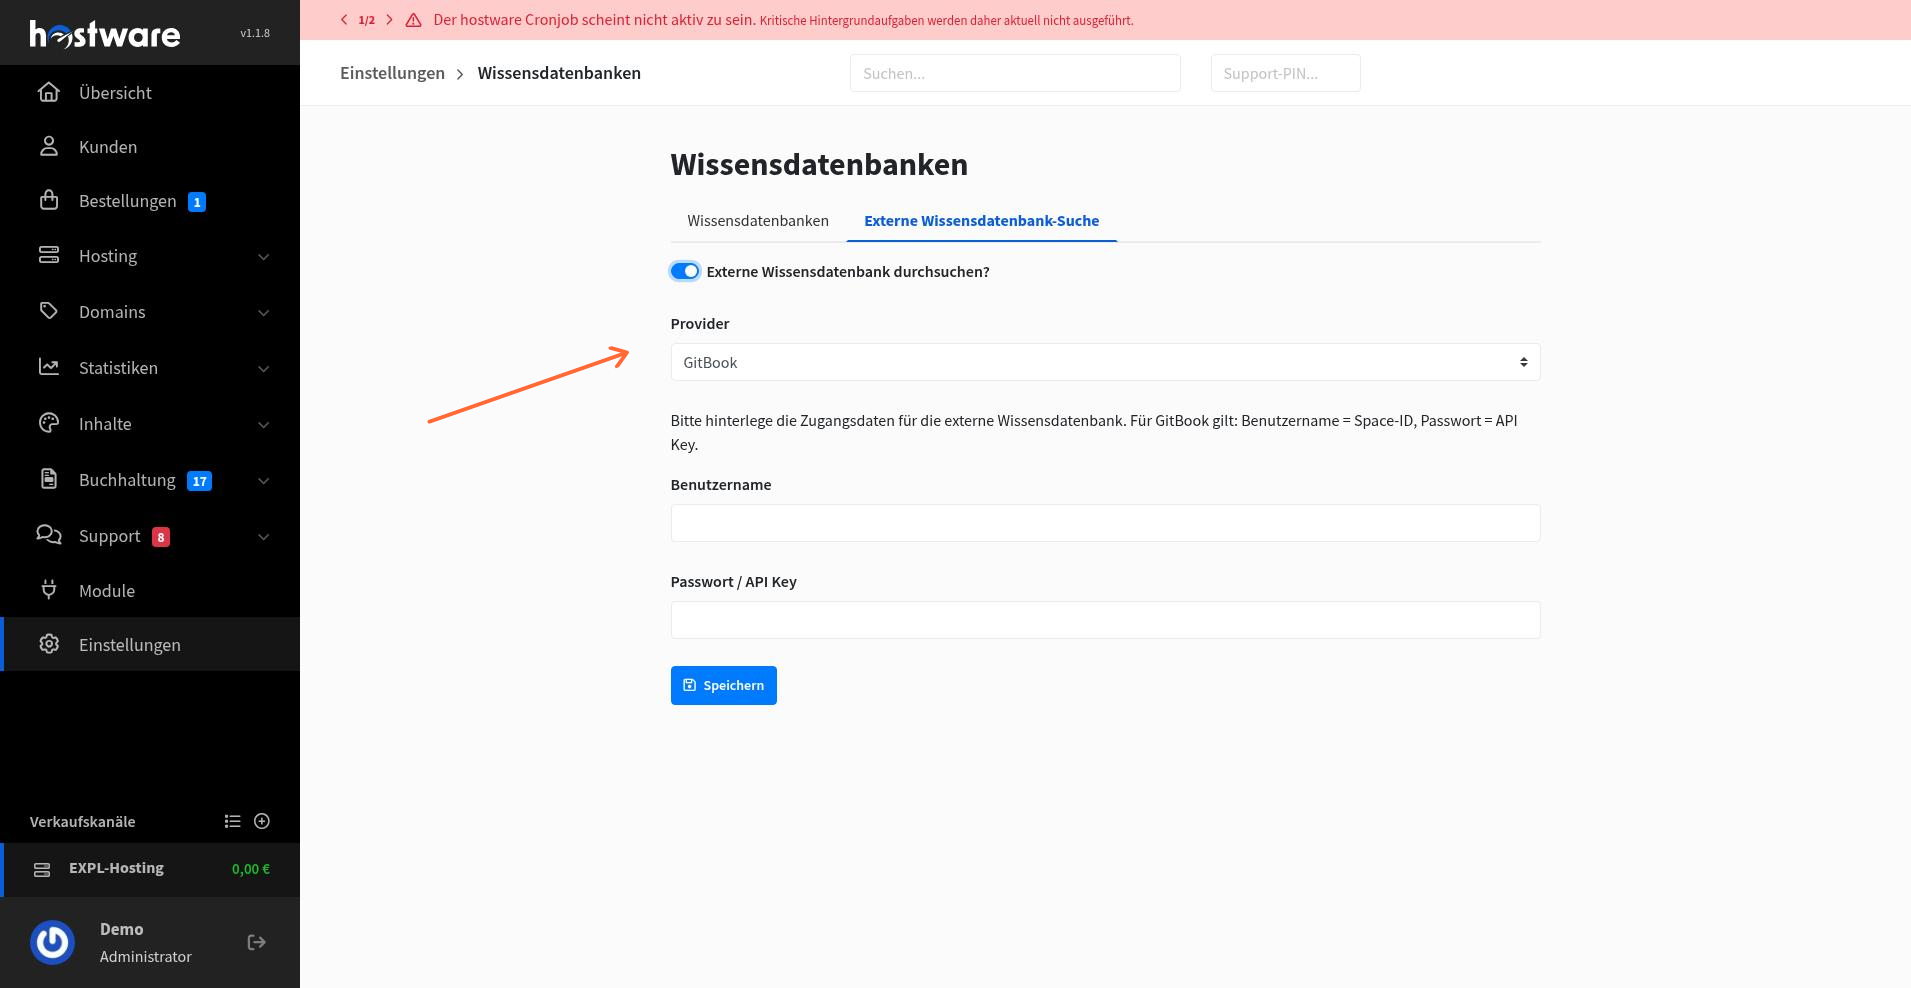Click the Domains tag icon
The width and height of the screenshot is (1911, 988).
[49, 311]
